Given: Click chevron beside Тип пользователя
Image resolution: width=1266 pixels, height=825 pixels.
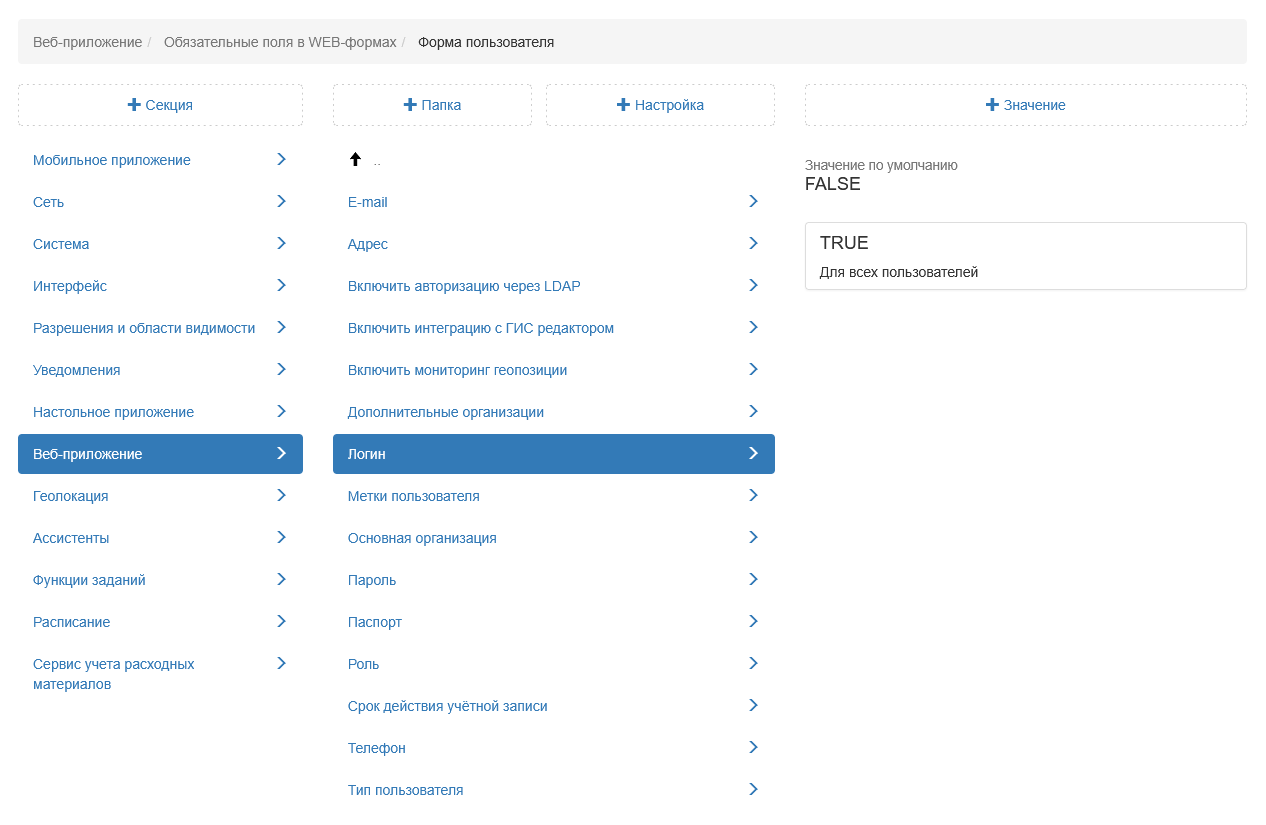Looking at the screenshot, I should 753,790.
